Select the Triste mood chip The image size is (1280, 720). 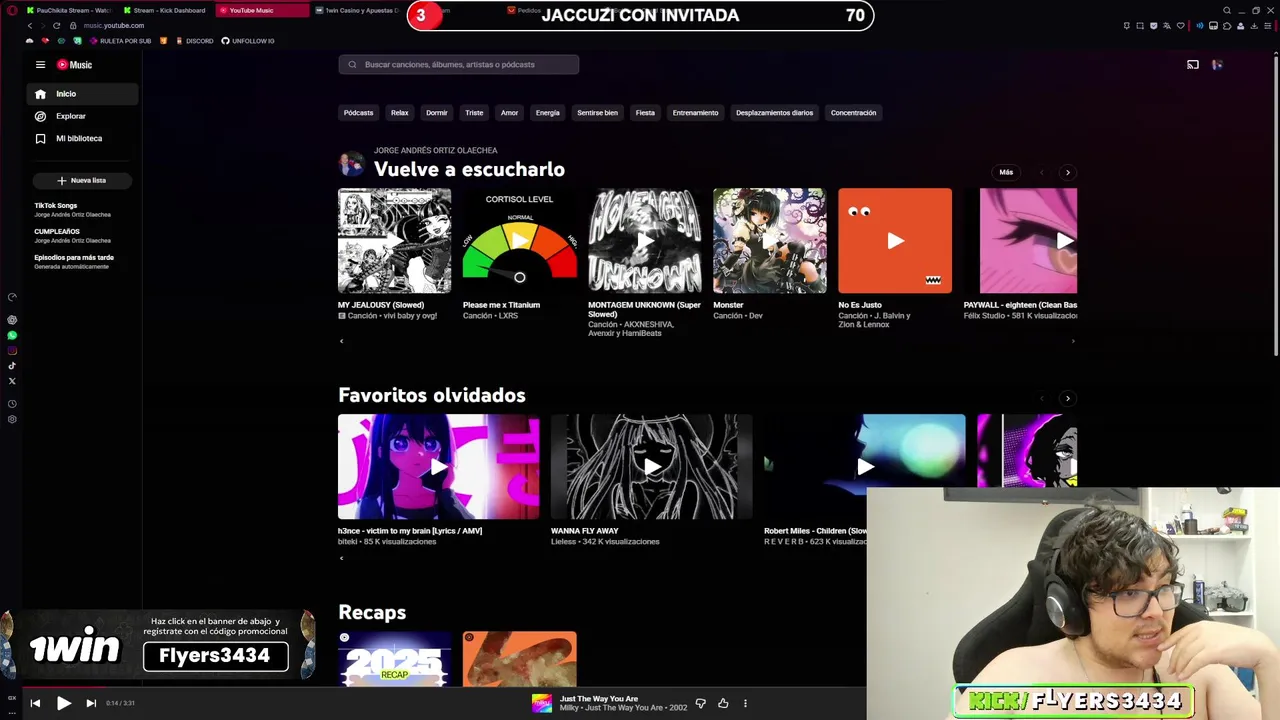474,113
